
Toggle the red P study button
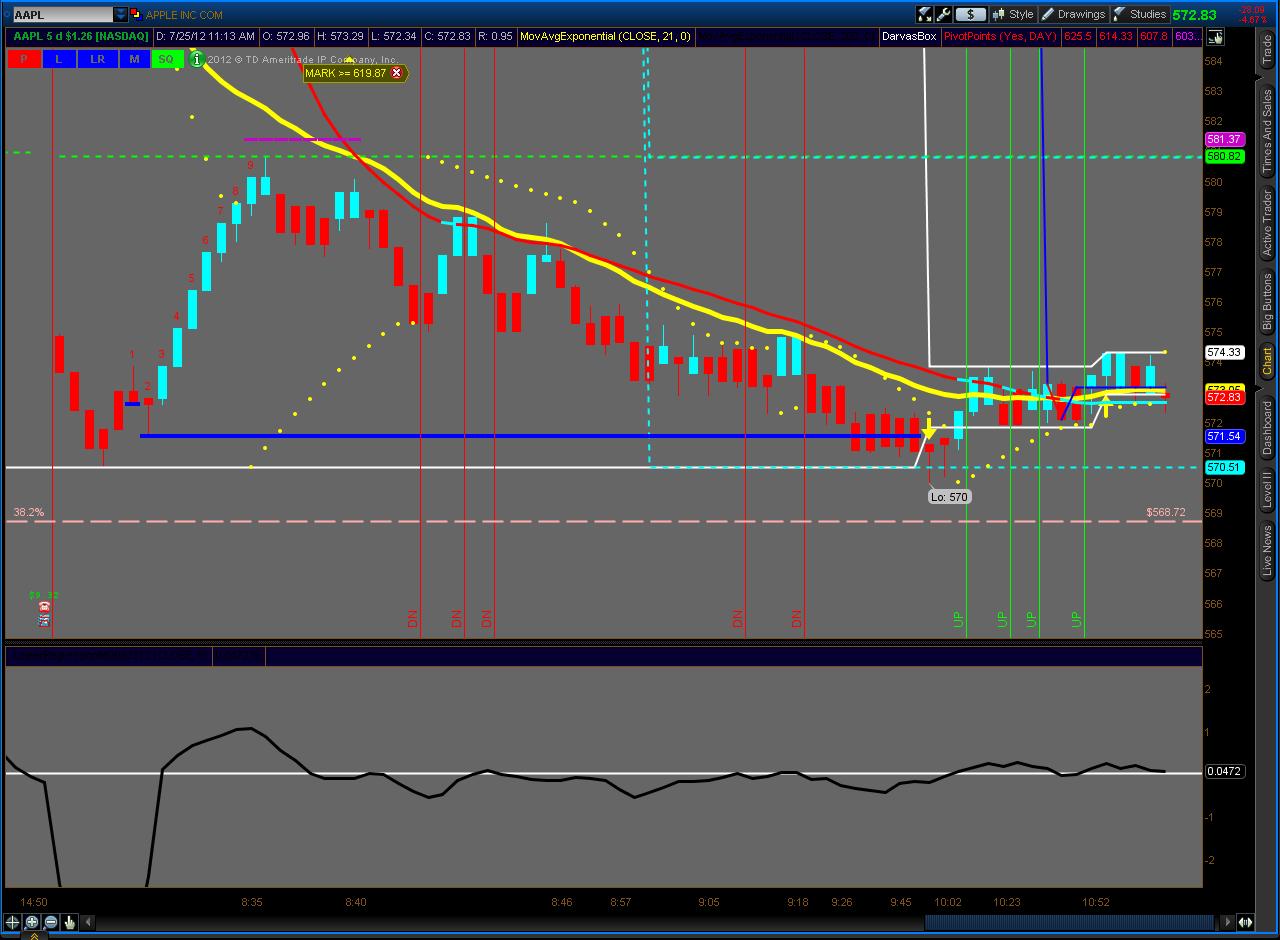point(23,59)
